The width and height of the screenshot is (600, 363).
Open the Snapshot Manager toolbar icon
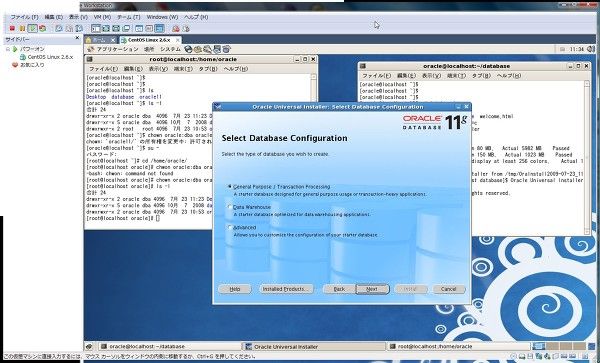tap(79, 28)
